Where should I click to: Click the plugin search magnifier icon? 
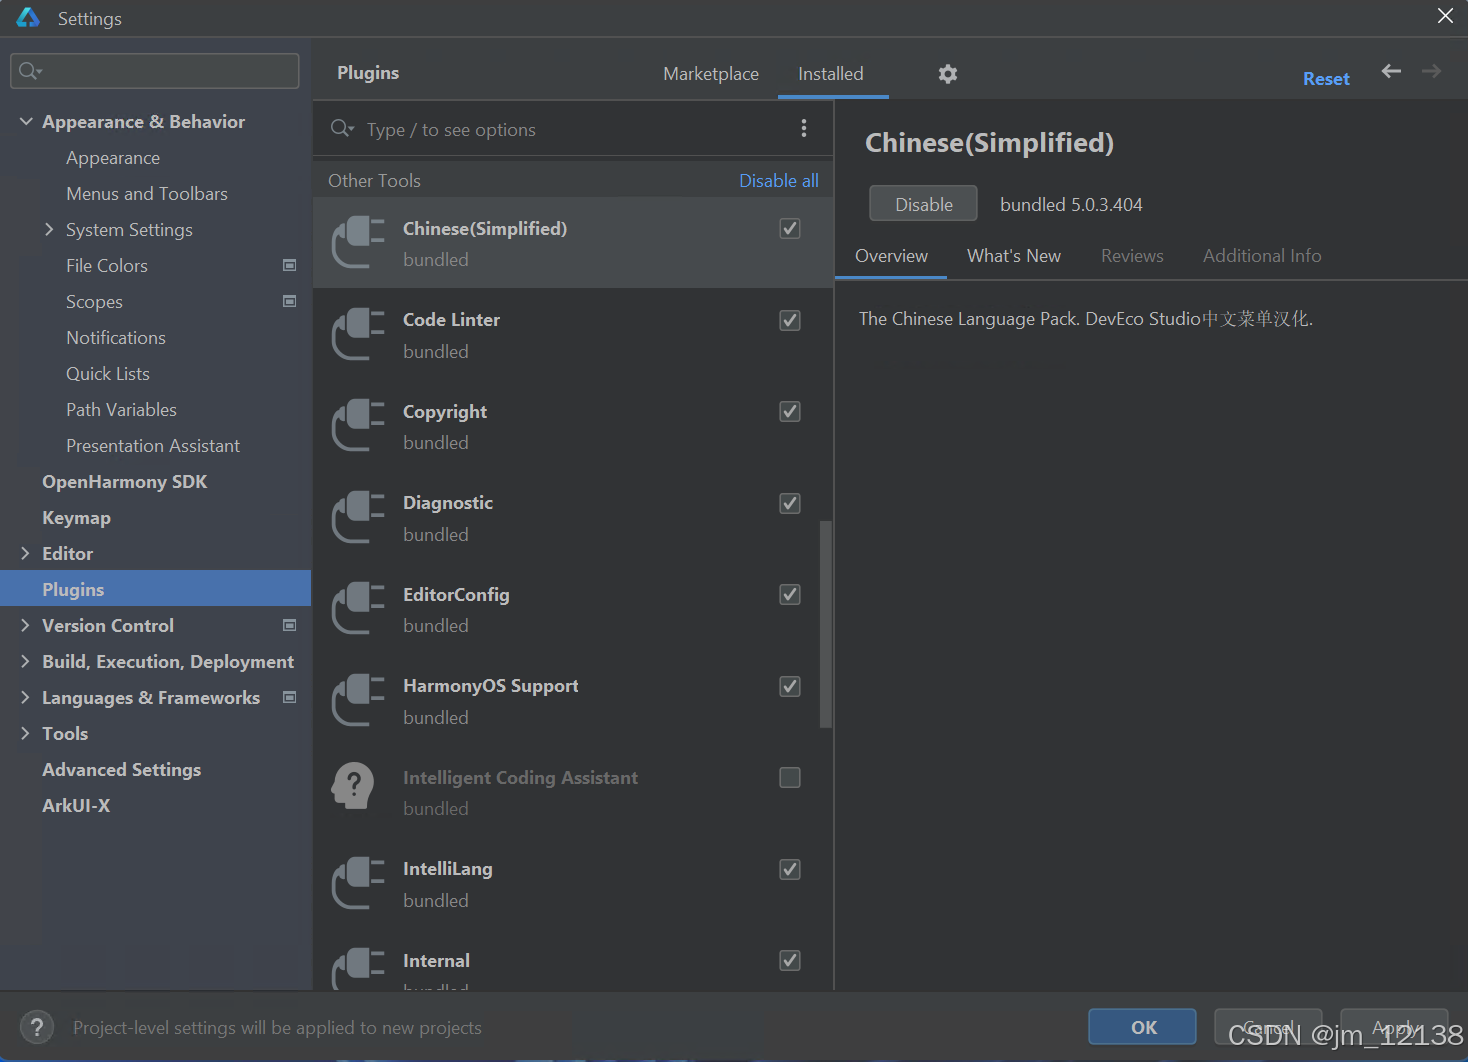[342, 128]
